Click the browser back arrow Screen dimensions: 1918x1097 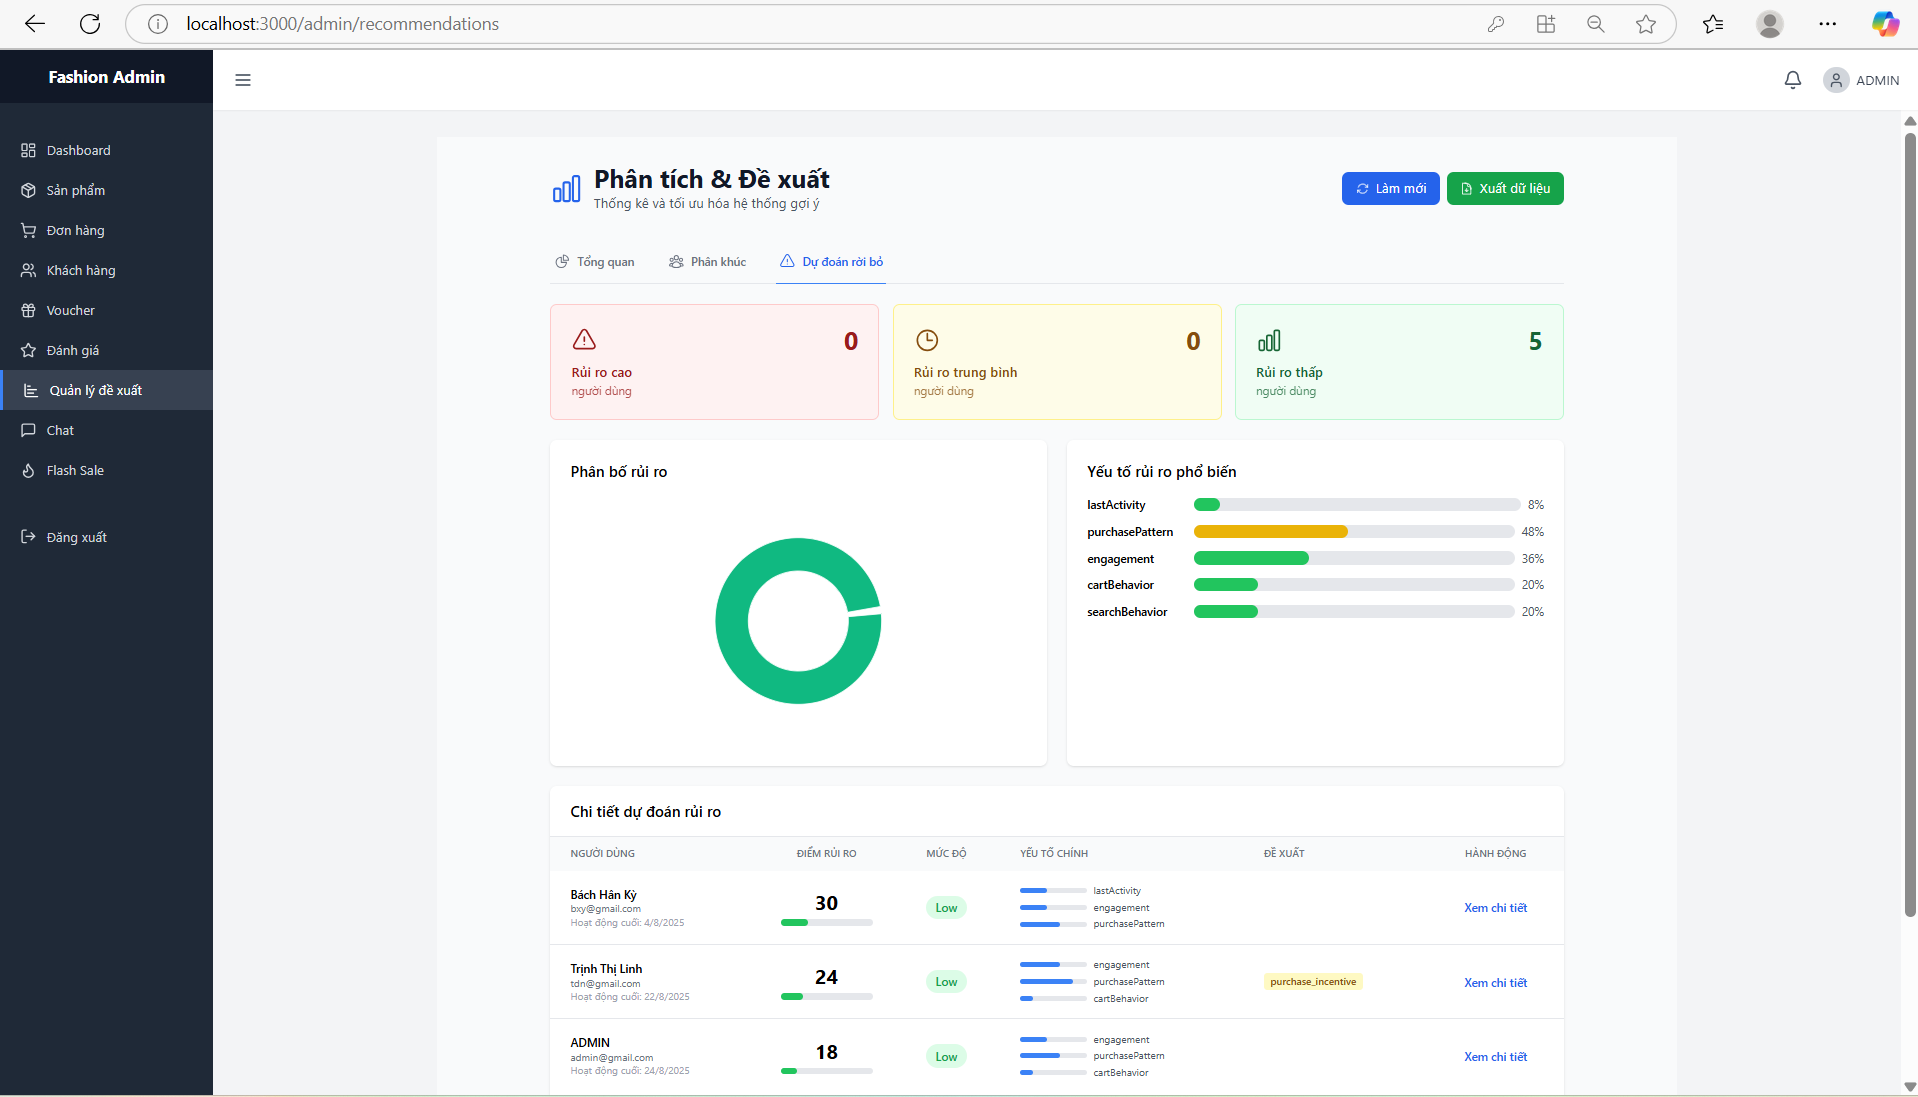point(35,24)
